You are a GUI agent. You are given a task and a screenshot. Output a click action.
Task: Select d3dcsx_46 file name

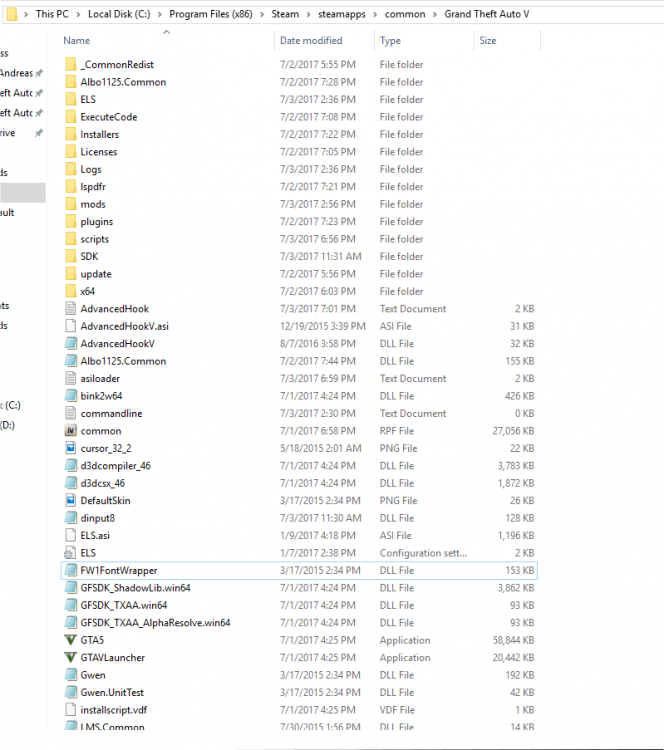[102, 483]
